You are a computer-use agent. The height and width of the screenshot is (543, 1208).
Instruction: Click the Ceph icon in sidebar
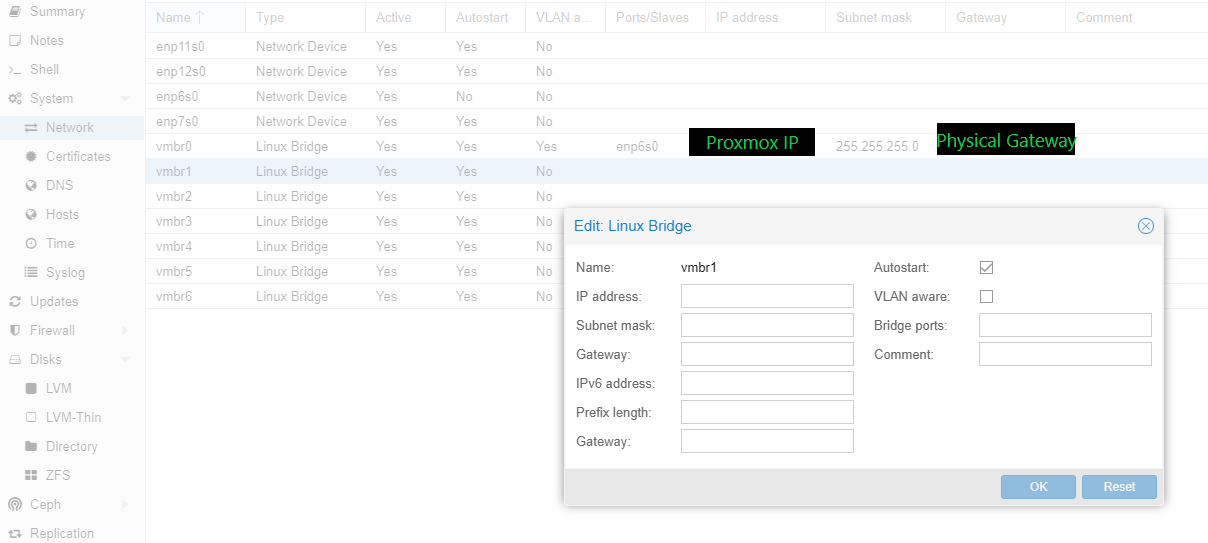[14, 505]
